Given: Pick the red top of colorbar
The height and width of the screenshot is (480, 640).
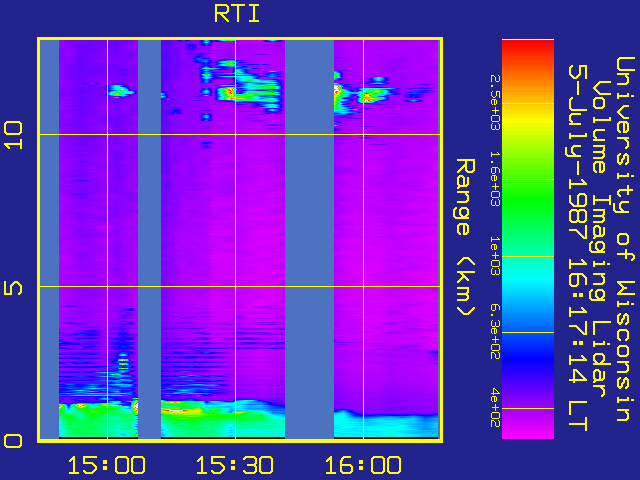Looking at the screenshot, I should coord(528,48).
